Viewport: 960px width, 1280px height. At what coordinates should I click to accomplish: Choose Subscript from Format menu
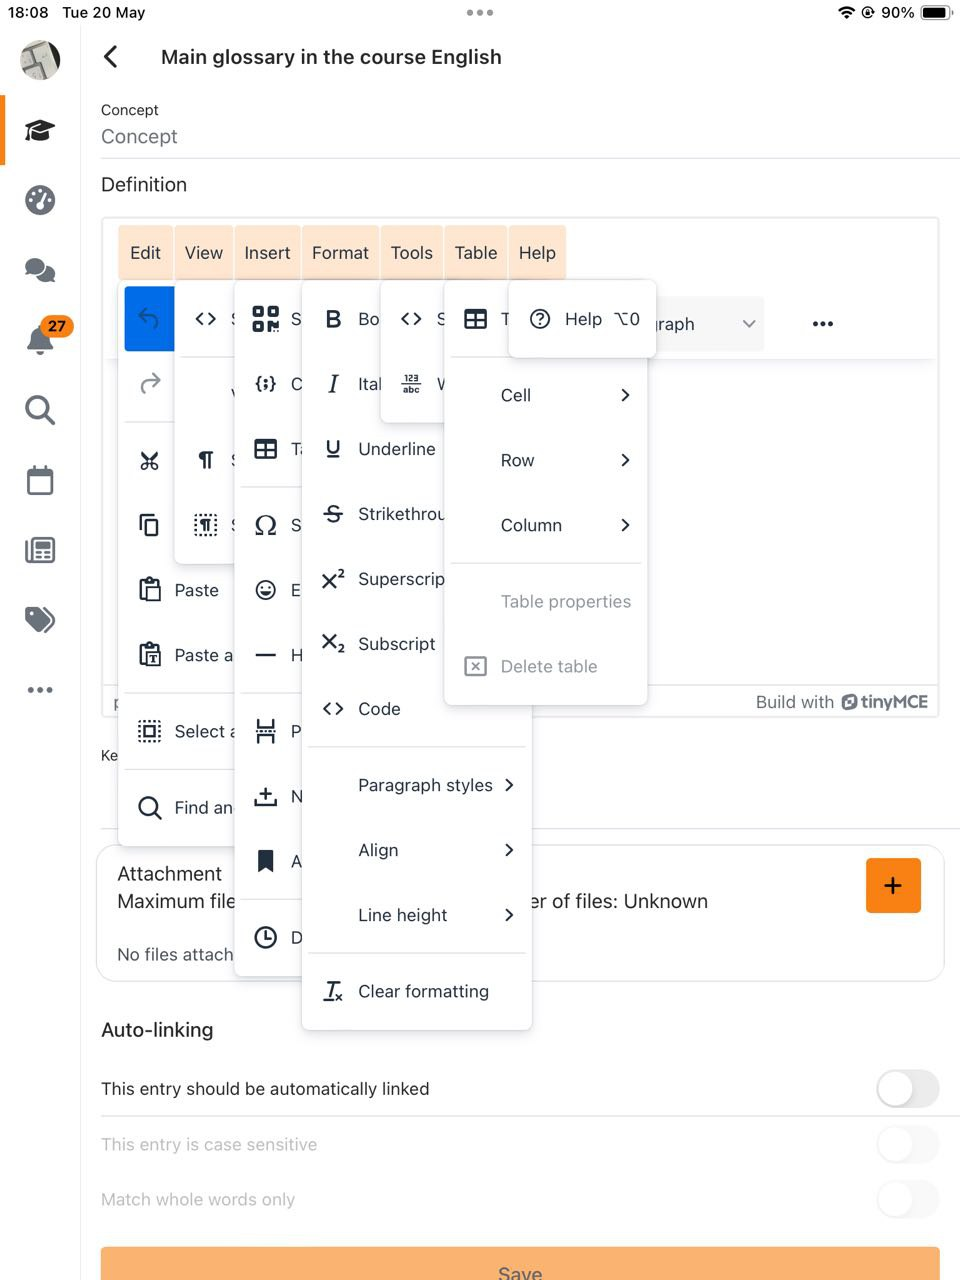[x=380, y=644]
